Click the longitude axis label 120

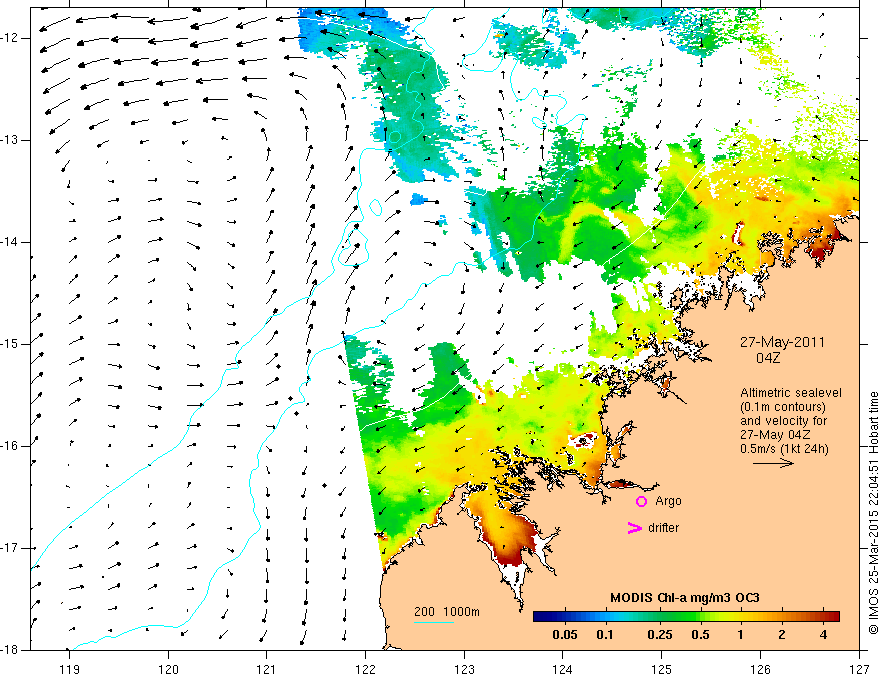[x=168, y=669]
